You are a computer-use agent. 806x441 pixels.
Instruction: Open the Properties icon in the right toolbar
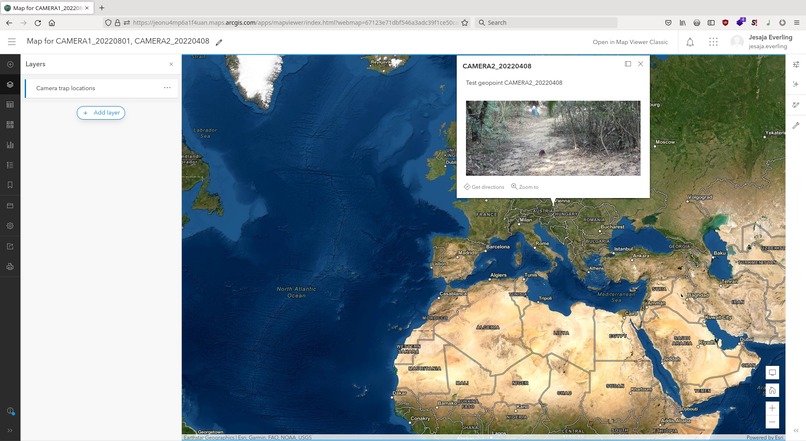tap(796, 64)
